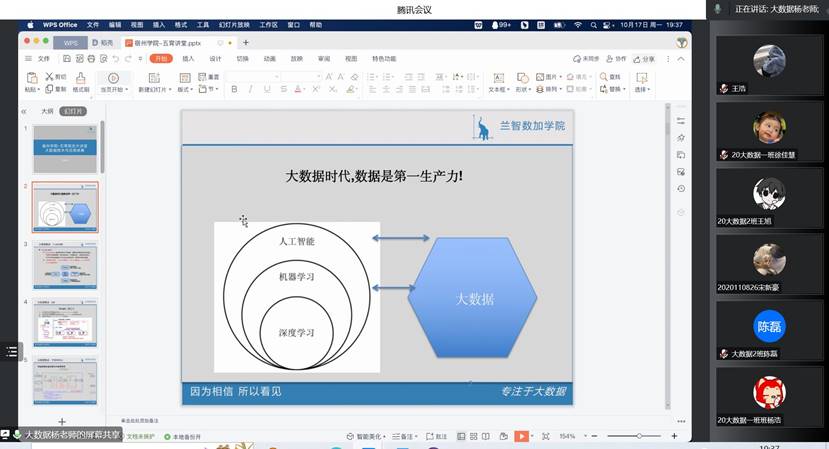Click the Notes (备注) button in status bar

pyautogui.click(x=404, y=436)
